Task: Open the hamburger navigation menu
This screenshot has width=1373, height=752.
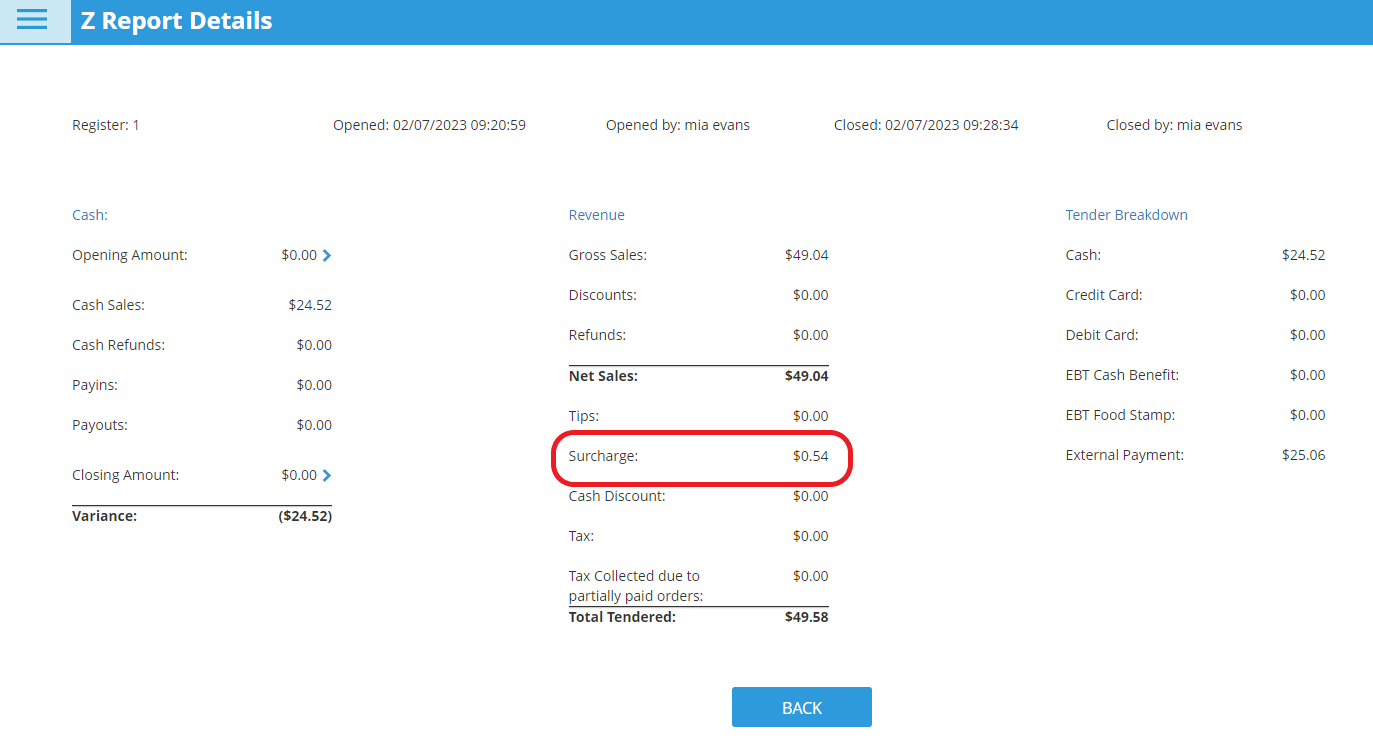Action: click(x=33, y=20)
